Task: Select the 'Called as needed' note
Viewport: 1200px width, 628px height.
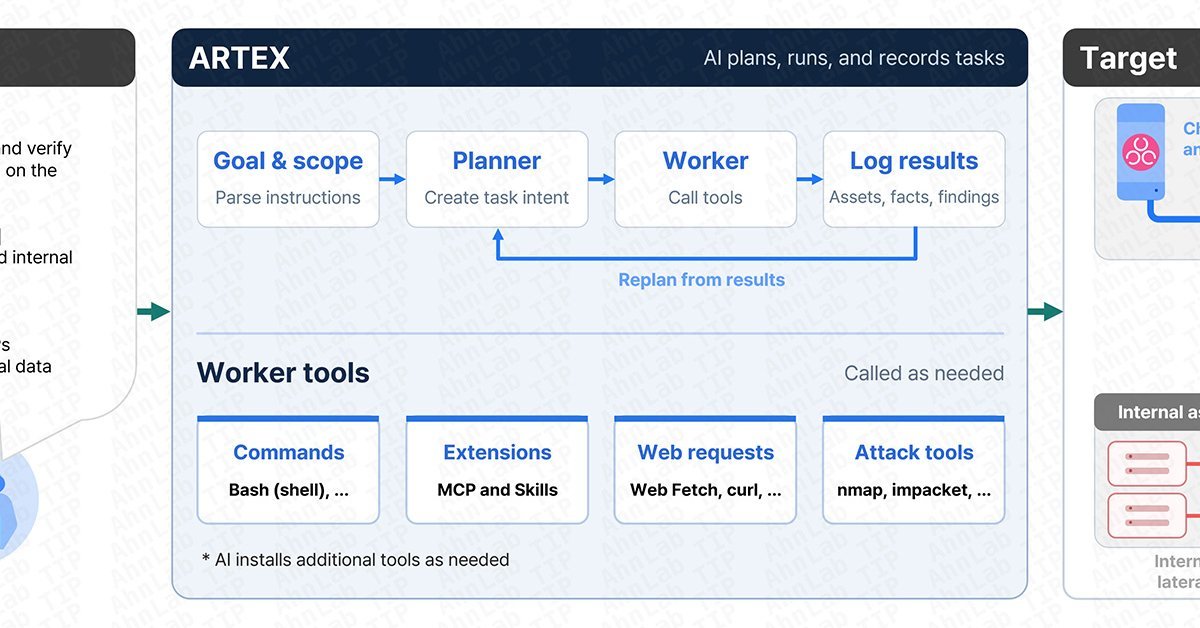Action: point(924,373)
